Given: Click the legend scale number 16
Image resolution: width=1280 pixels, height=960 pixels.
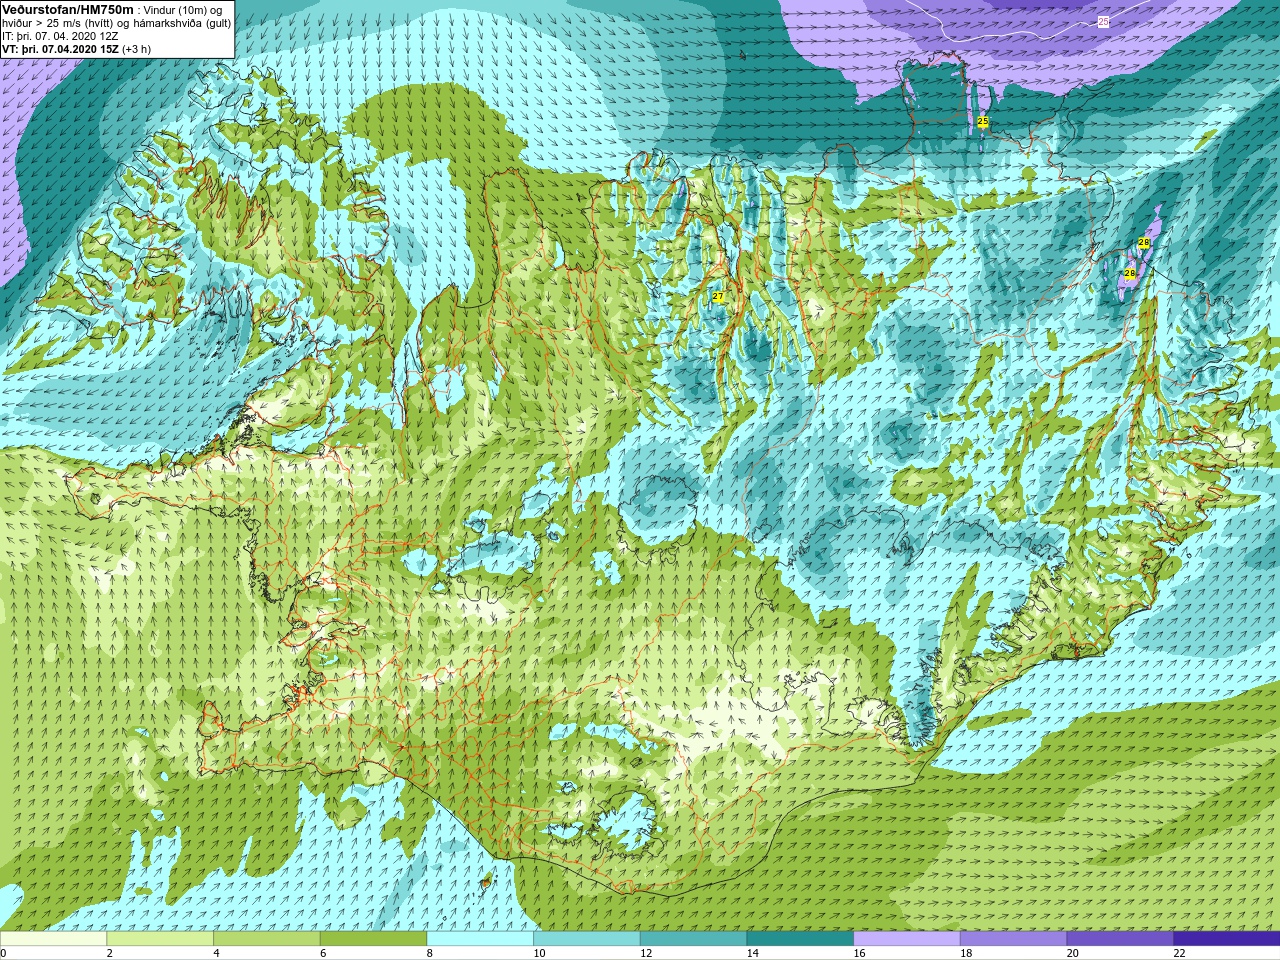Looking at the screenshot, I should [859, 953].
